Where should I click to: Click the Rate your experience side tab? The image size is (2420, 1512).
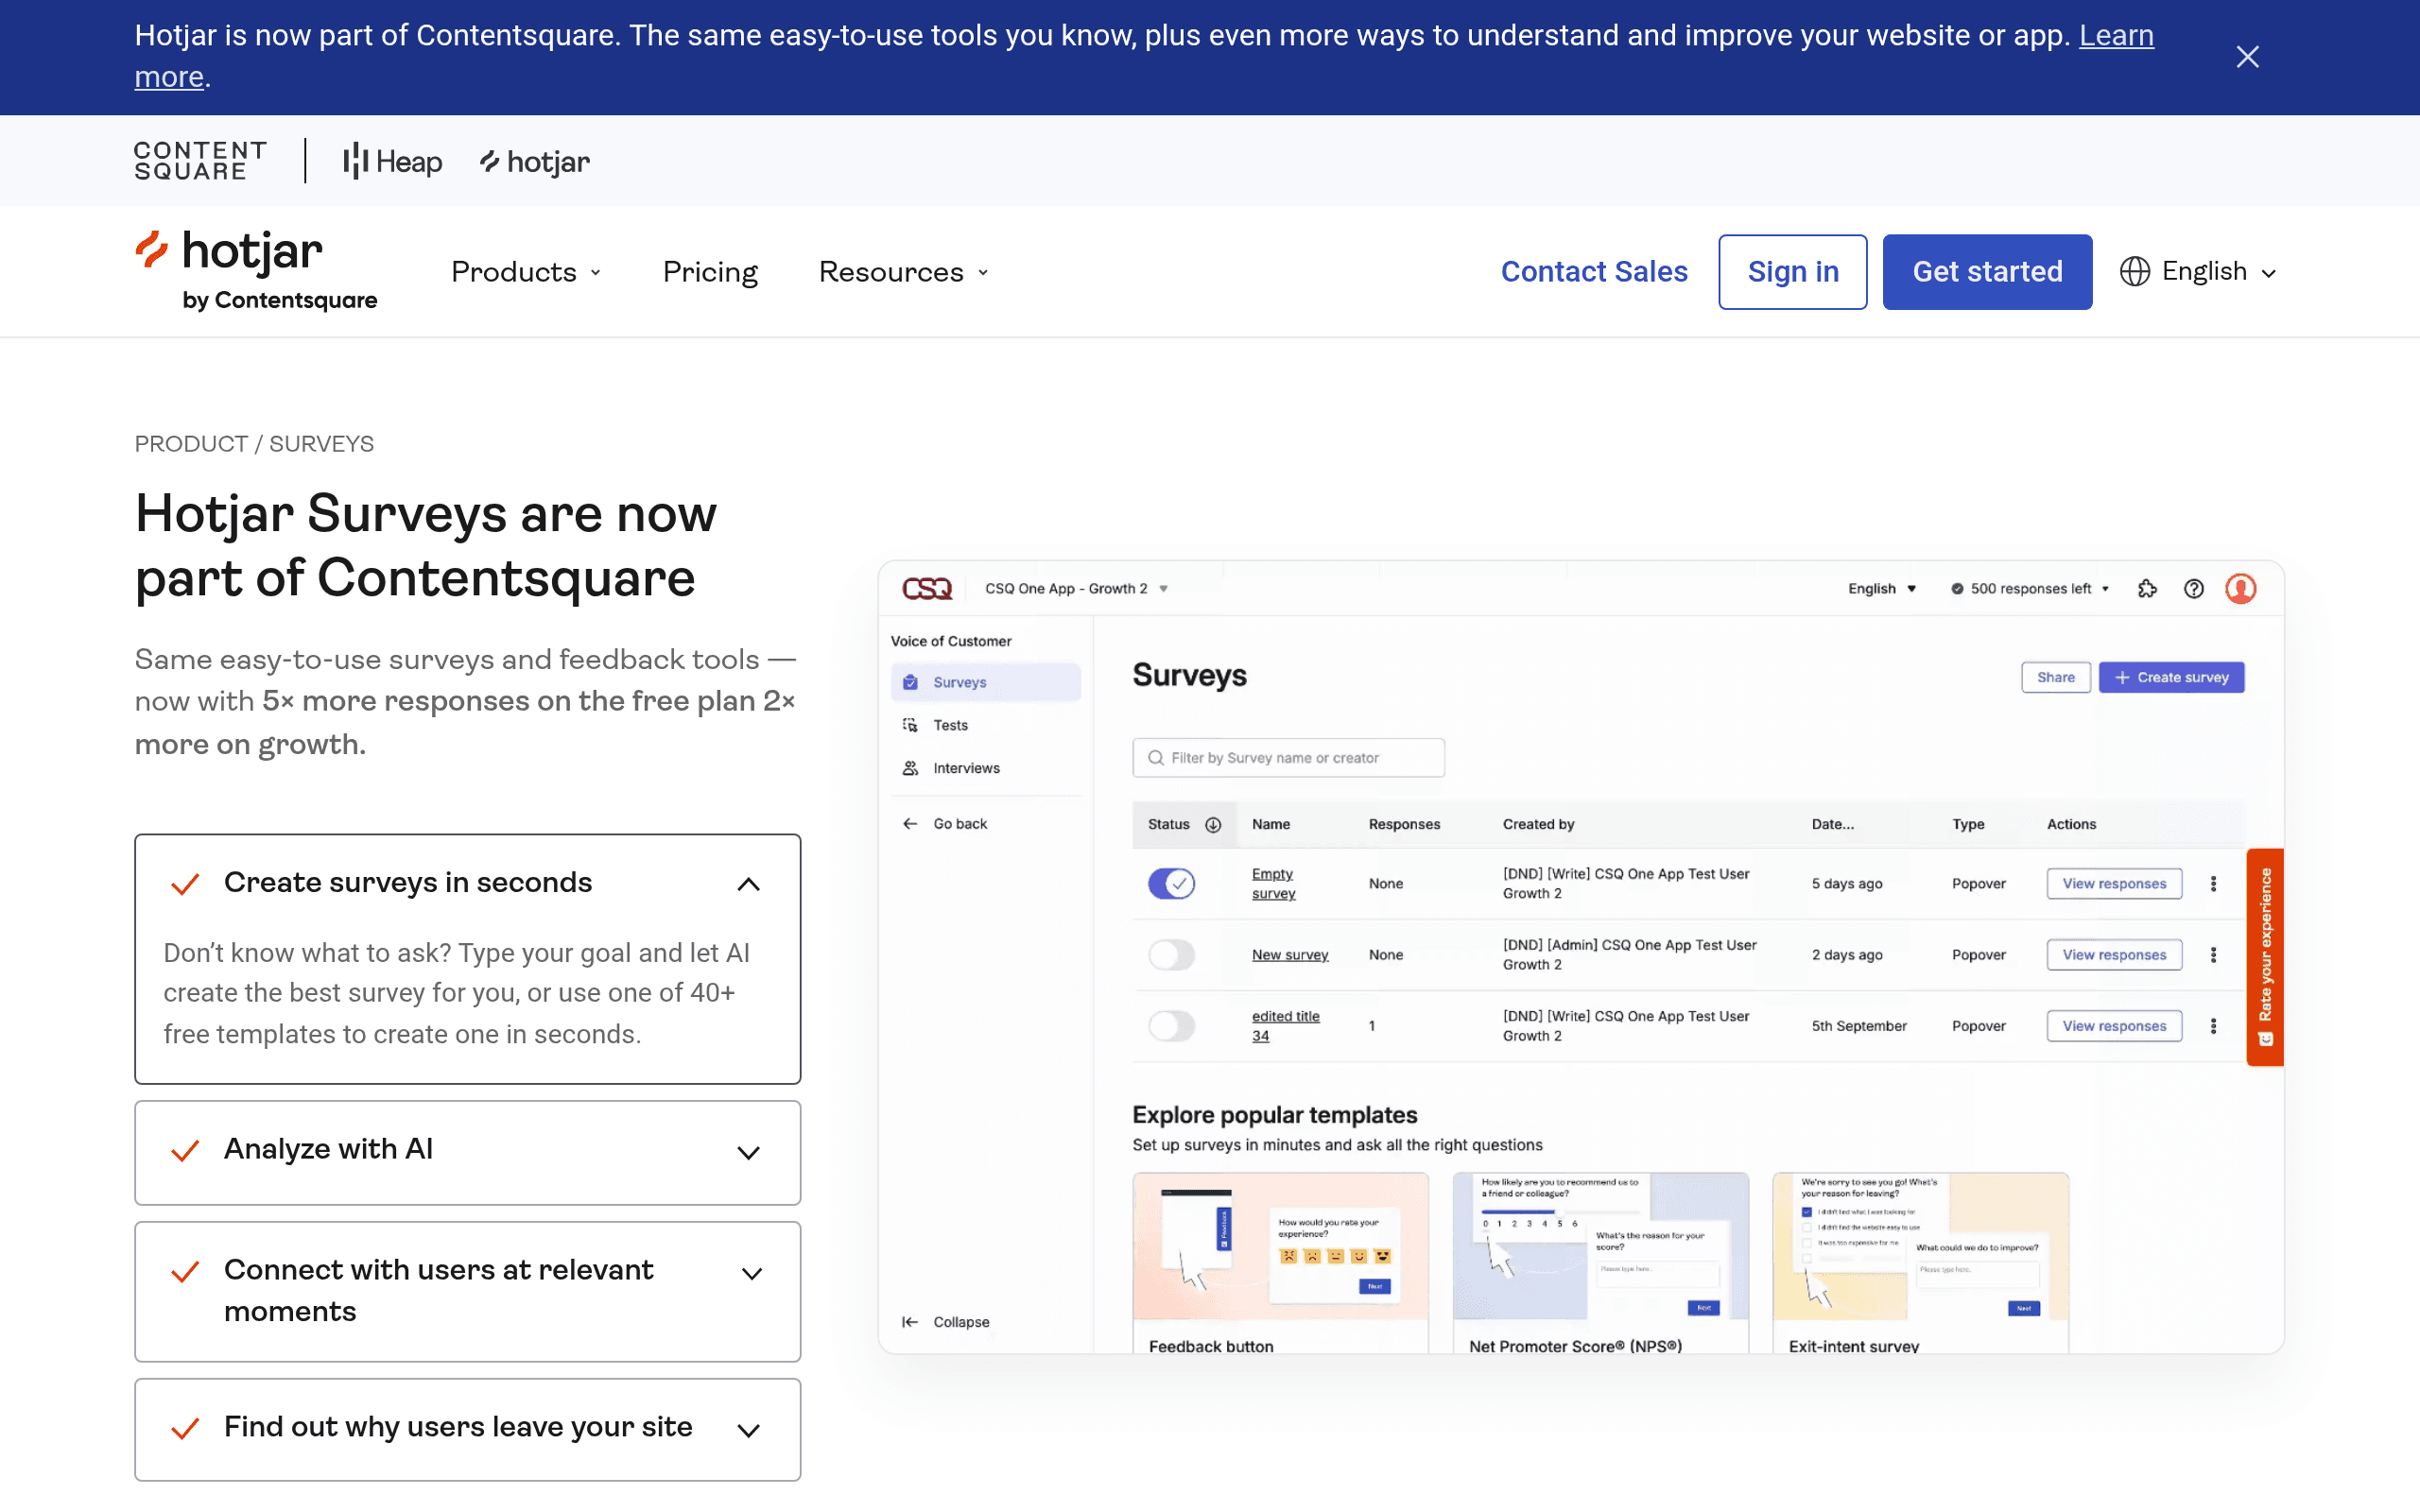(x=2265, y=957)
